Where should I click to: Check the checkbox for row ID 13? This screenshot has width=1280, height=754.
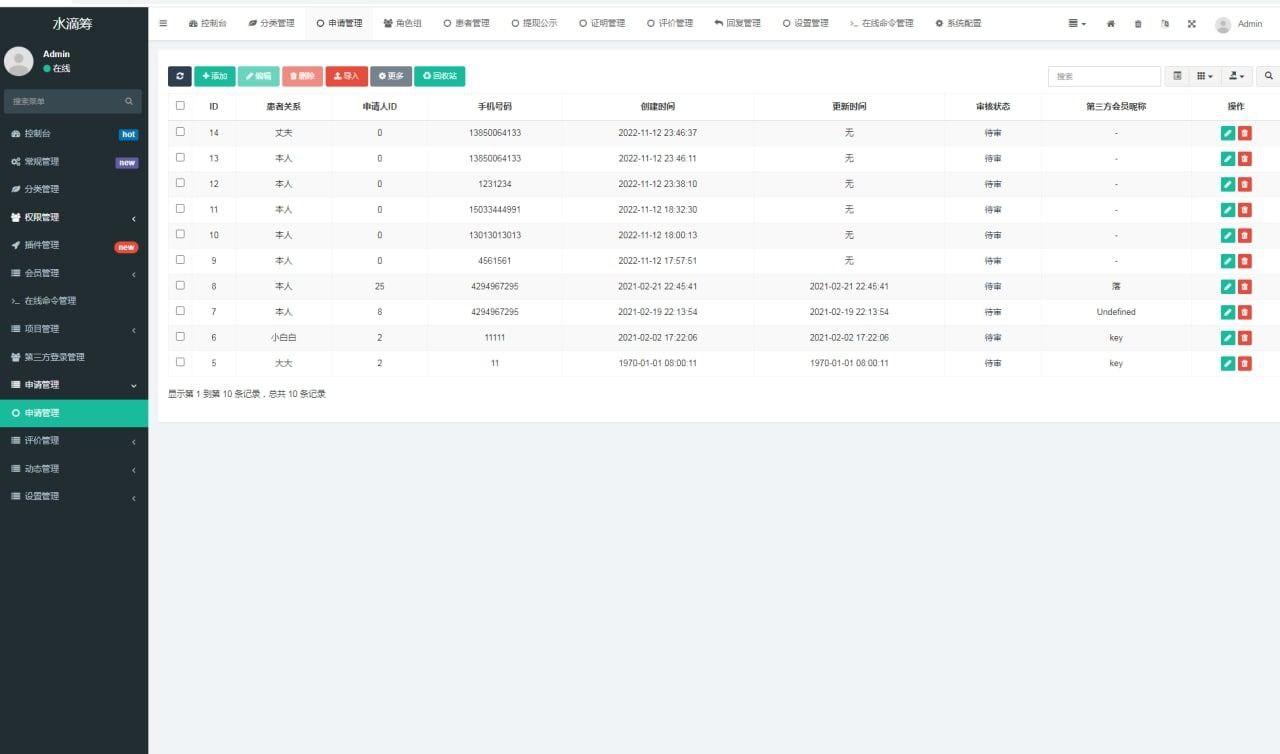[180, 157]
